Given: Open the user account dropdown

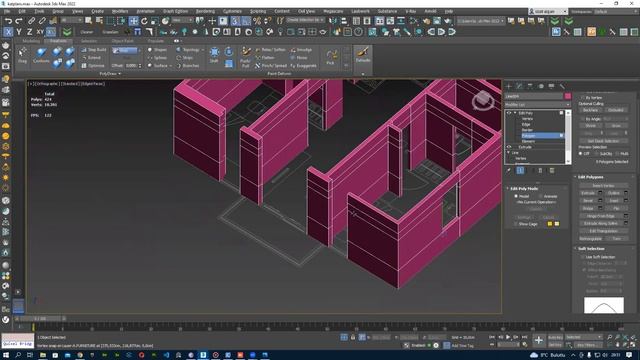Looking at the screenshot, I should pos(548,11).
